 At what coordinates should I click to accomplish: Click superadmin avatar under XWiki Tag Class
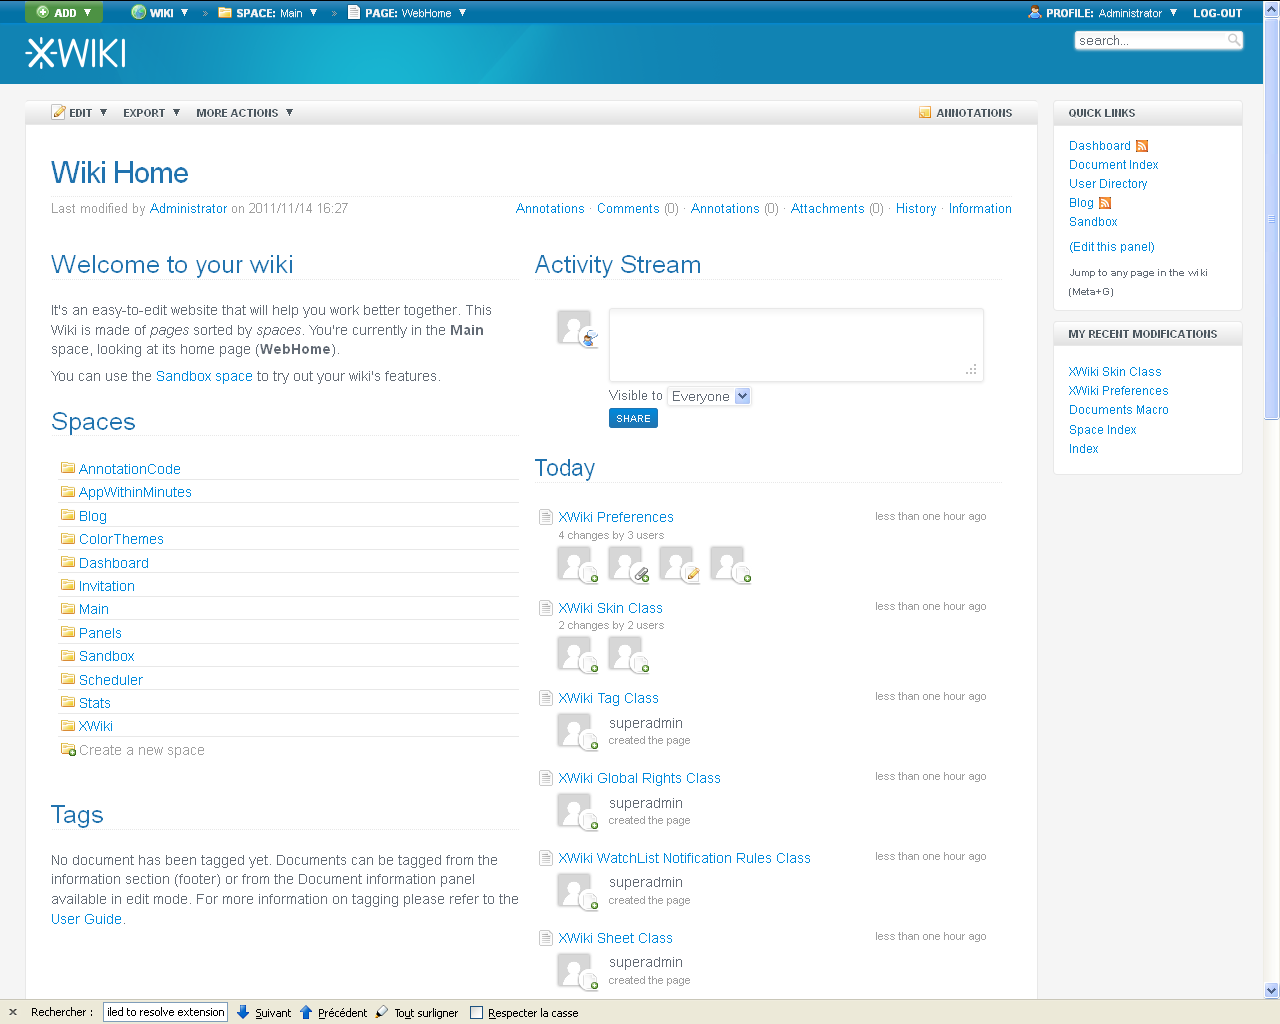pos(577,732)
